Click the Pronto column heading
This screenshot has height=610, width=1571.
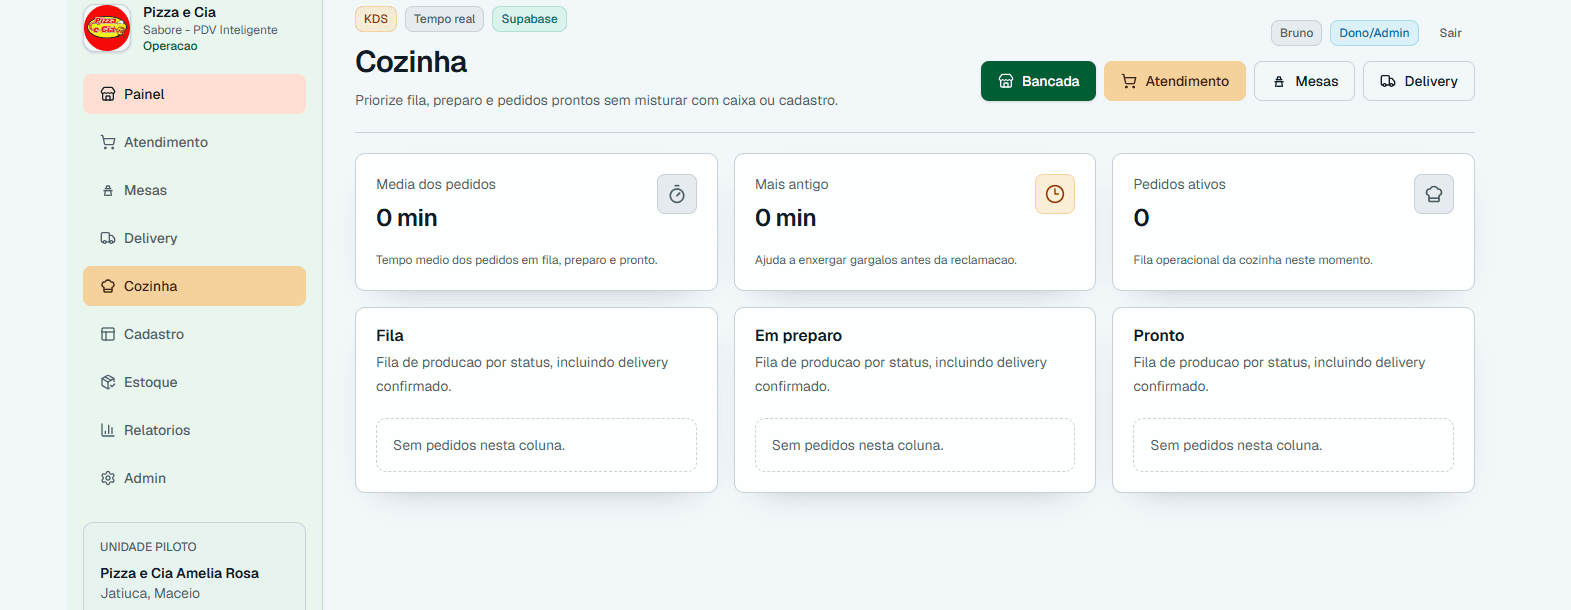pyautogui.click(x=1158, y=336)
